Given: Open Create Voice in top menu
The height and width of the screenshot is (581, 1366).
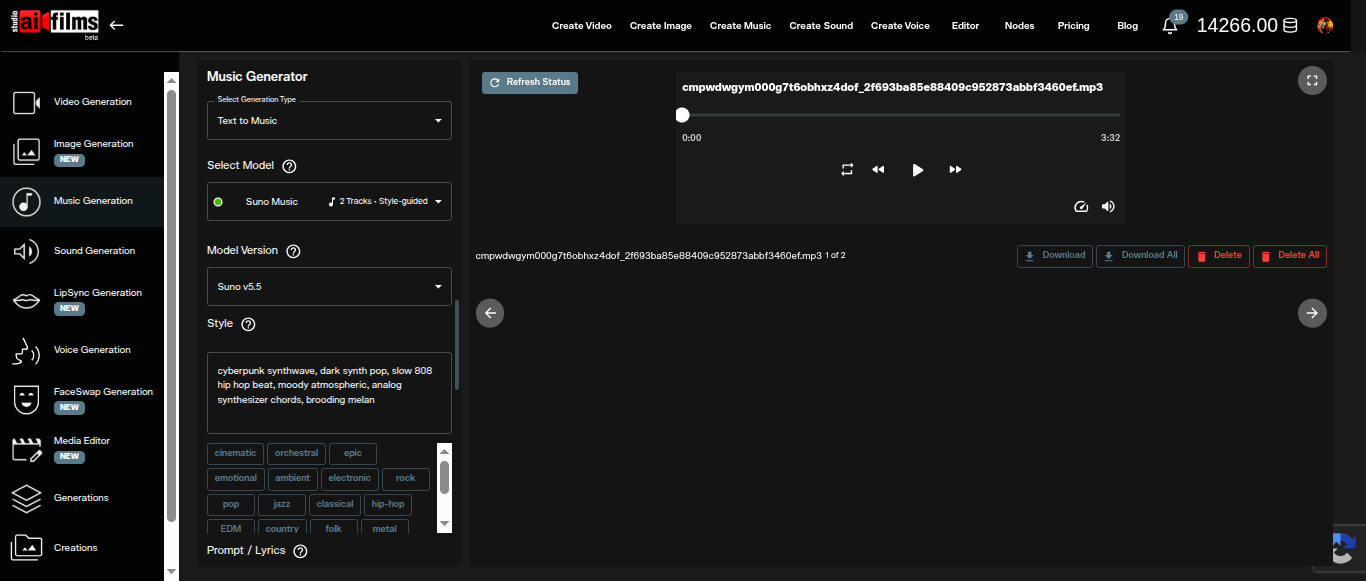Looking at the screenshot, I should (x=900, y=26).
